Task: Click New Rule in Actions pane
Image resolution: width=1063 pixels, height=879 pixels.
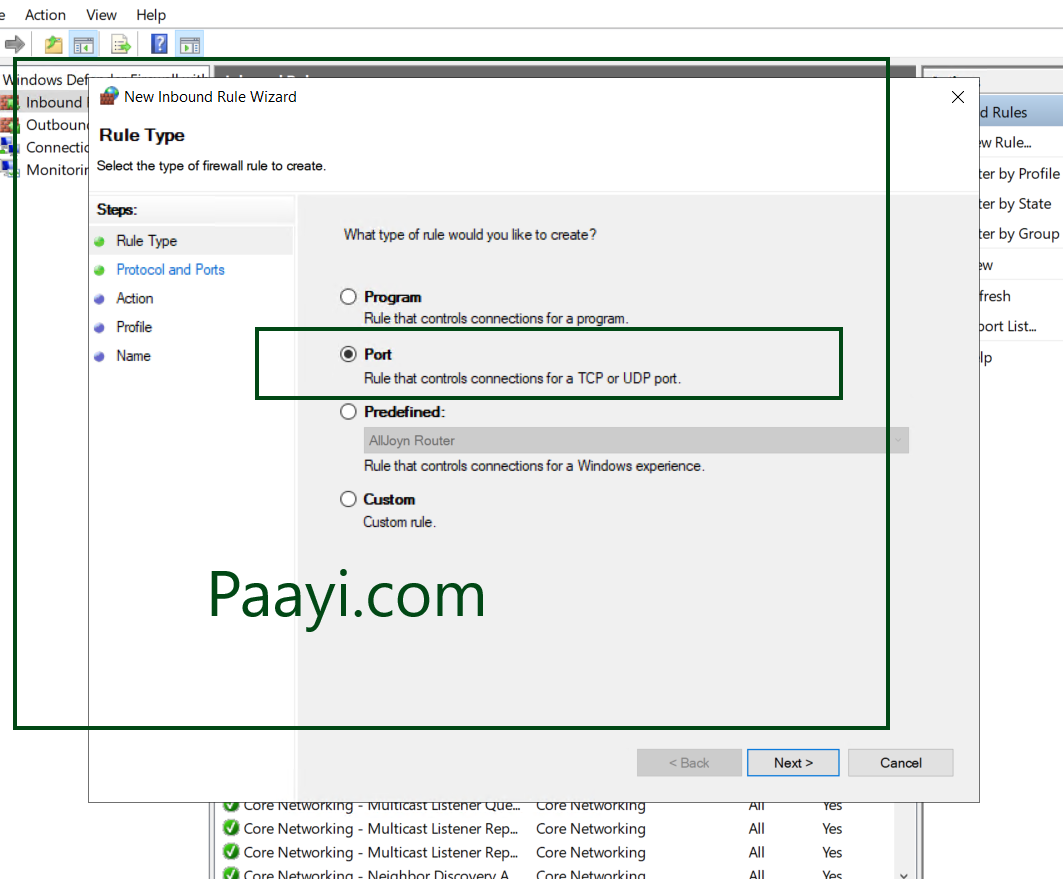Action: pos(1005,142)
